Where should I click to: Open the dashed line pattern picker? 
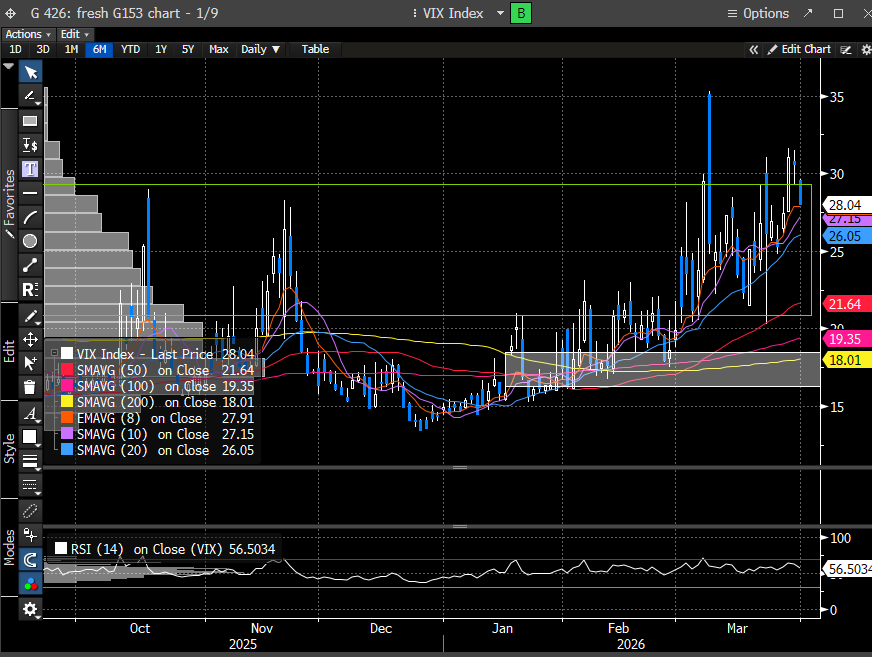point(30,485)
